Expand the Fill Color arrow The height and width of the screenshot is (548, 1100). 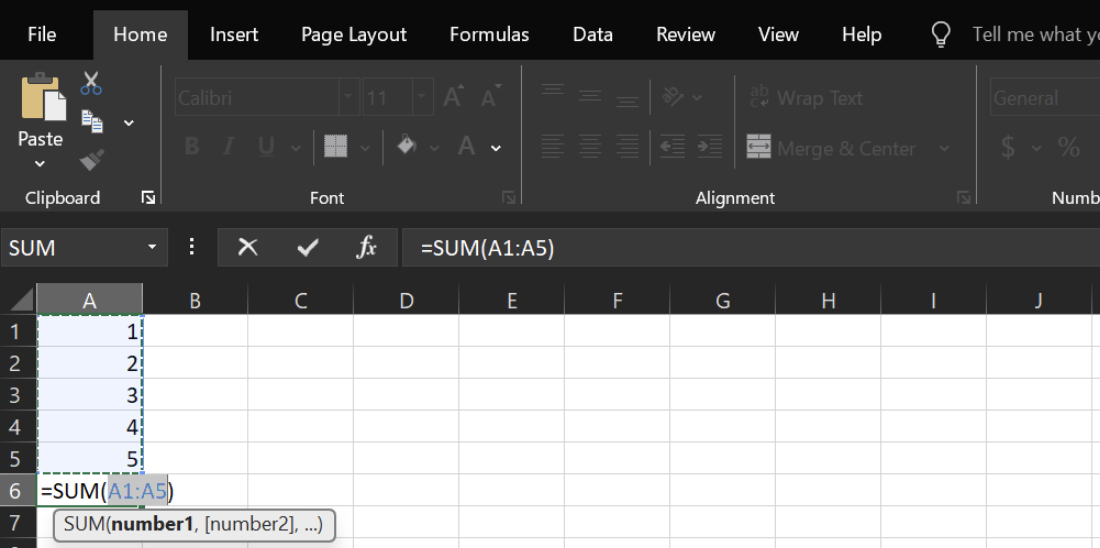click(434, 148)
